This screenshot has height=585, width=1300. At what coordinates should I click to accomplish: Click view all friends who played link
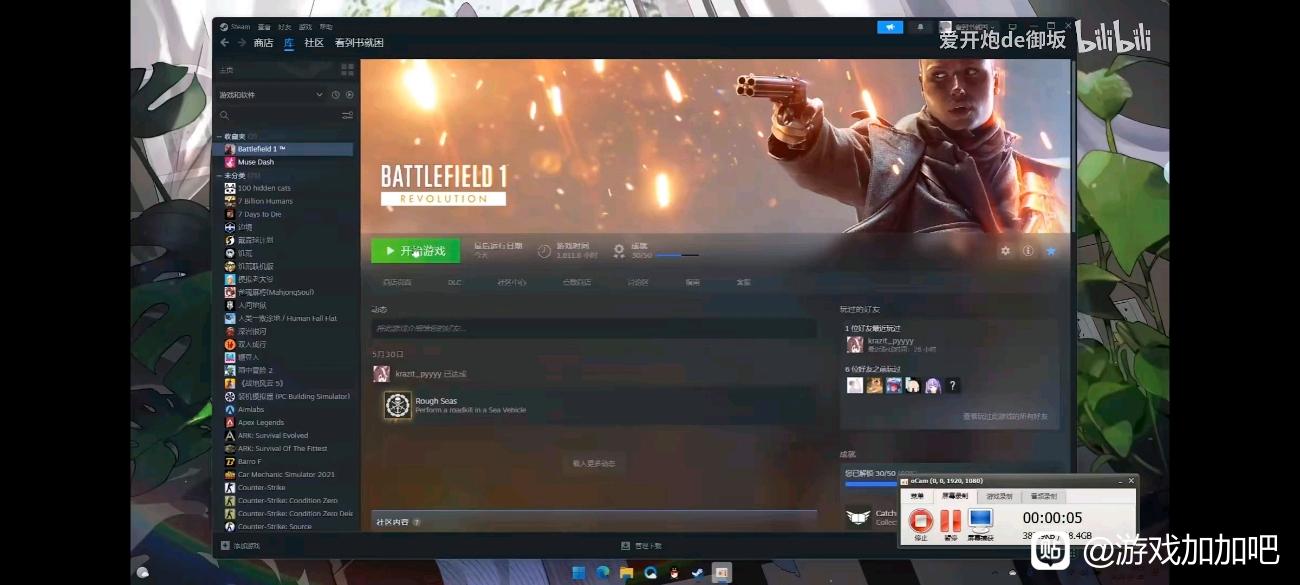tap(1005, 416)
